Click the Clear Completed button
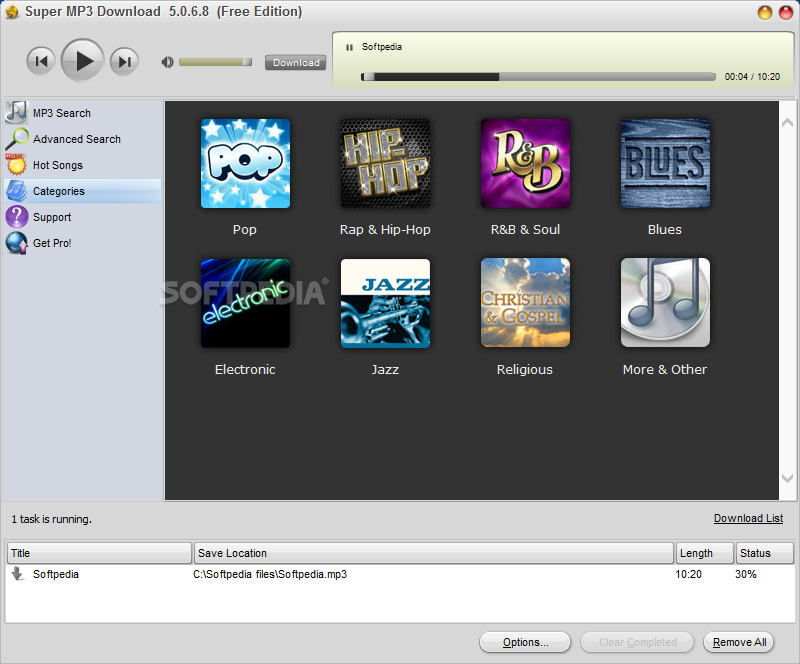800x664 pixels. click(x=637, y=642)
